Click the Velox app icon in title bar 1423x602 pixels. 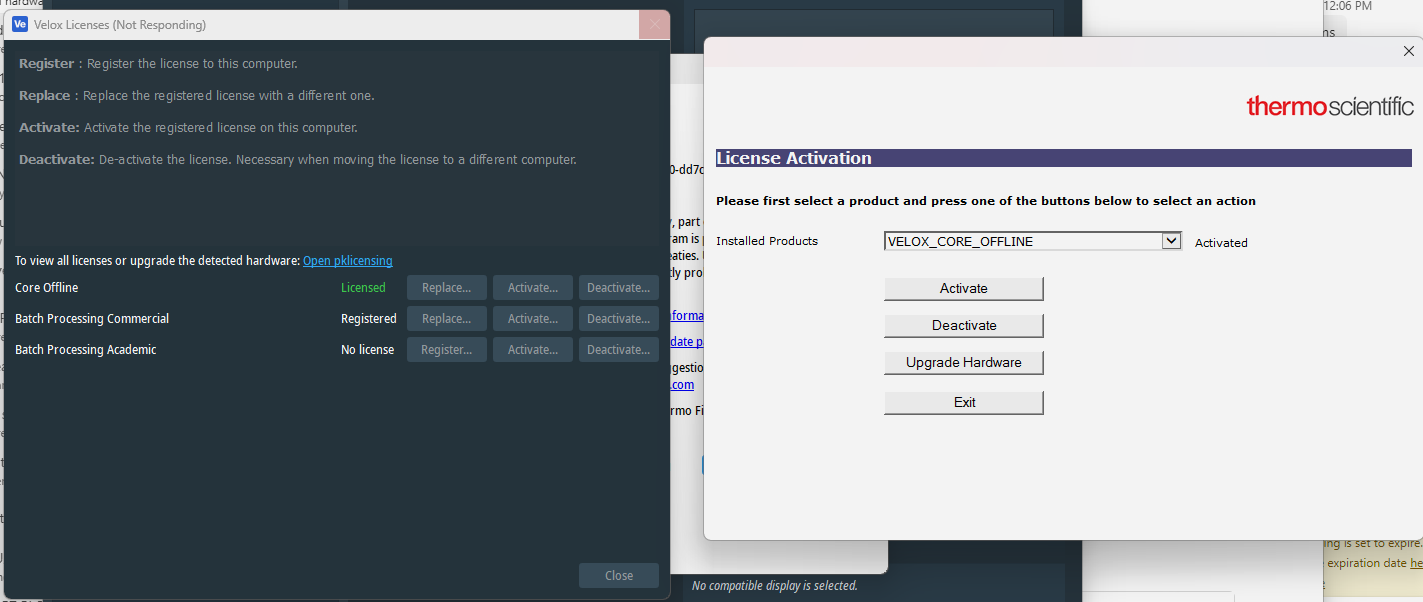(x=19, y=24)
